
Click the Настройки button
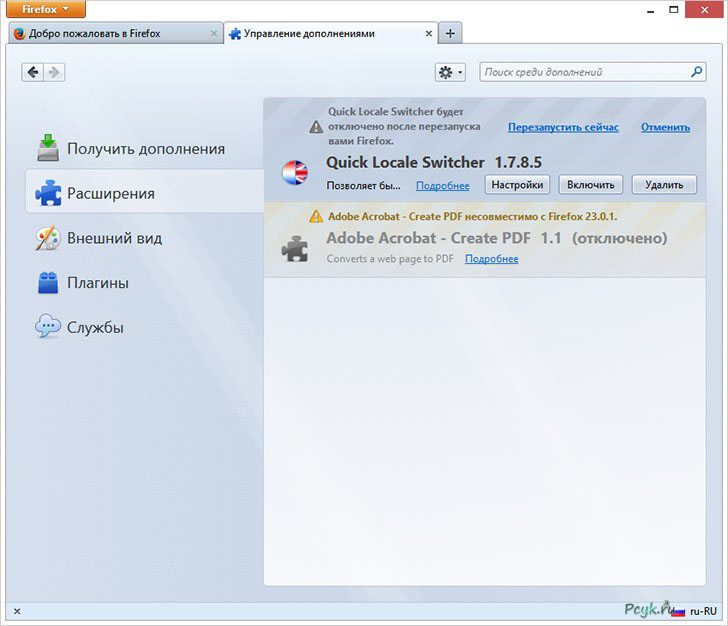(517, 185)
